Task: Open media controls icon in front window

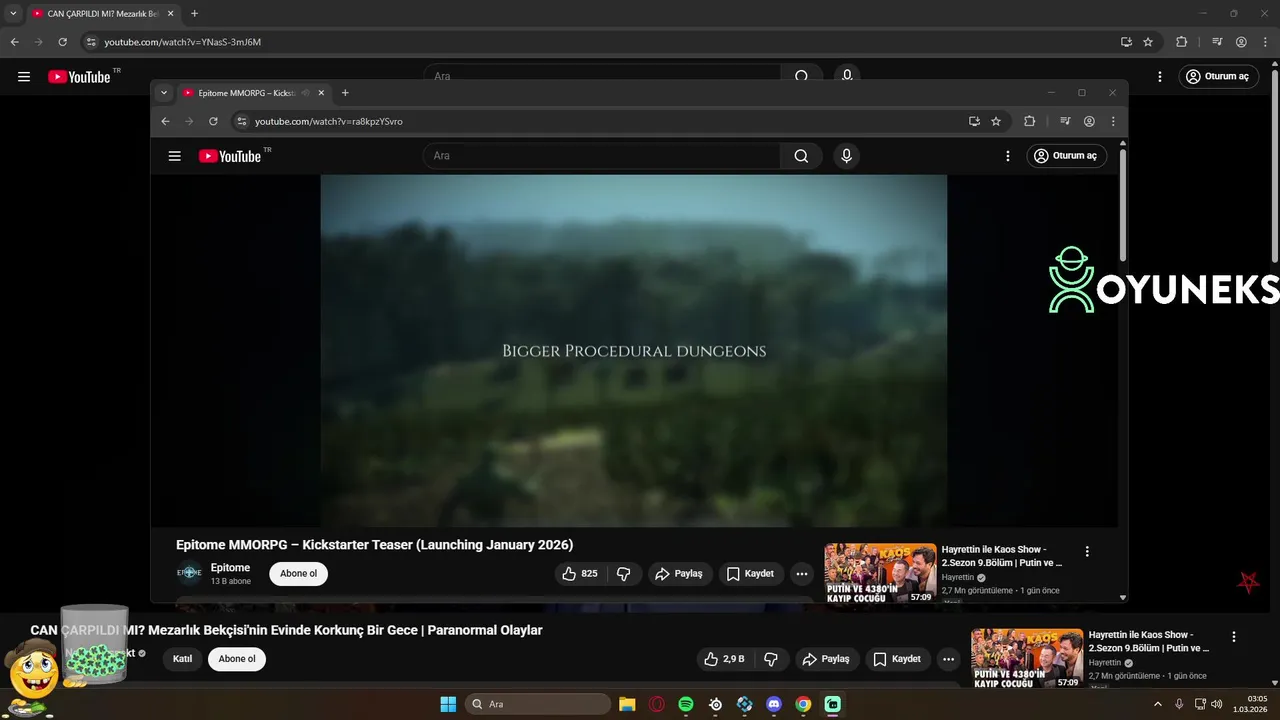Action: [x=1065, y=121]
